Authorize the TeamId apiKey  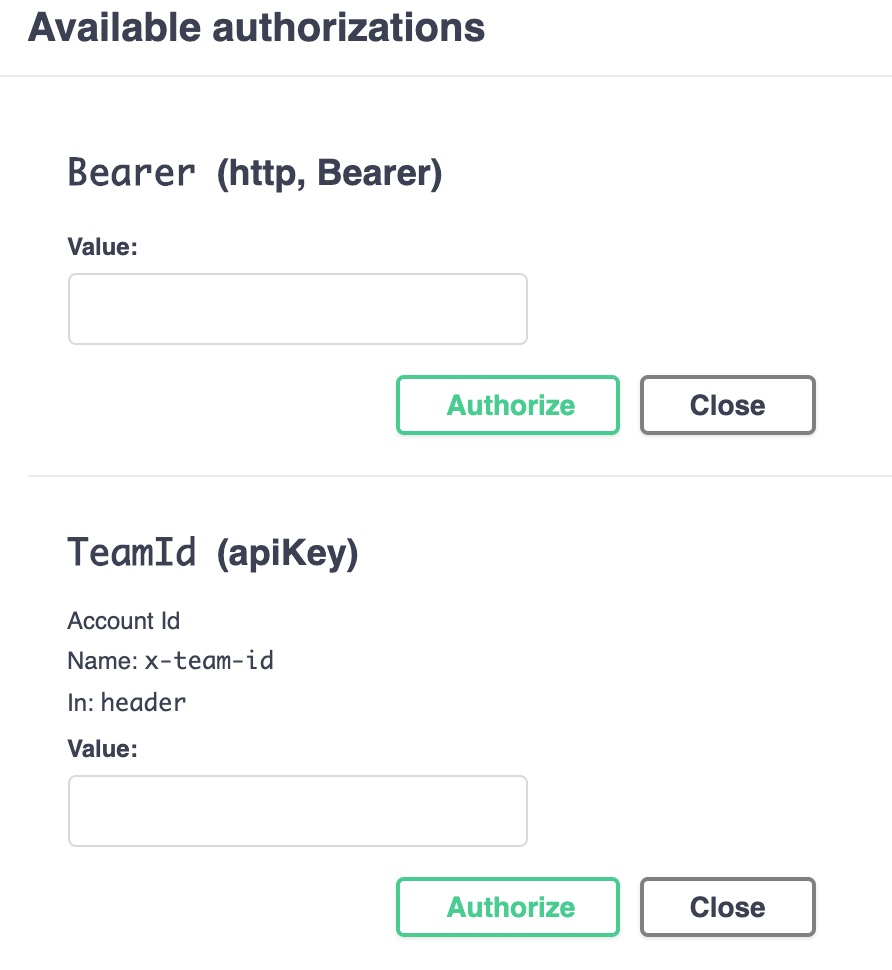coord(508,907)
